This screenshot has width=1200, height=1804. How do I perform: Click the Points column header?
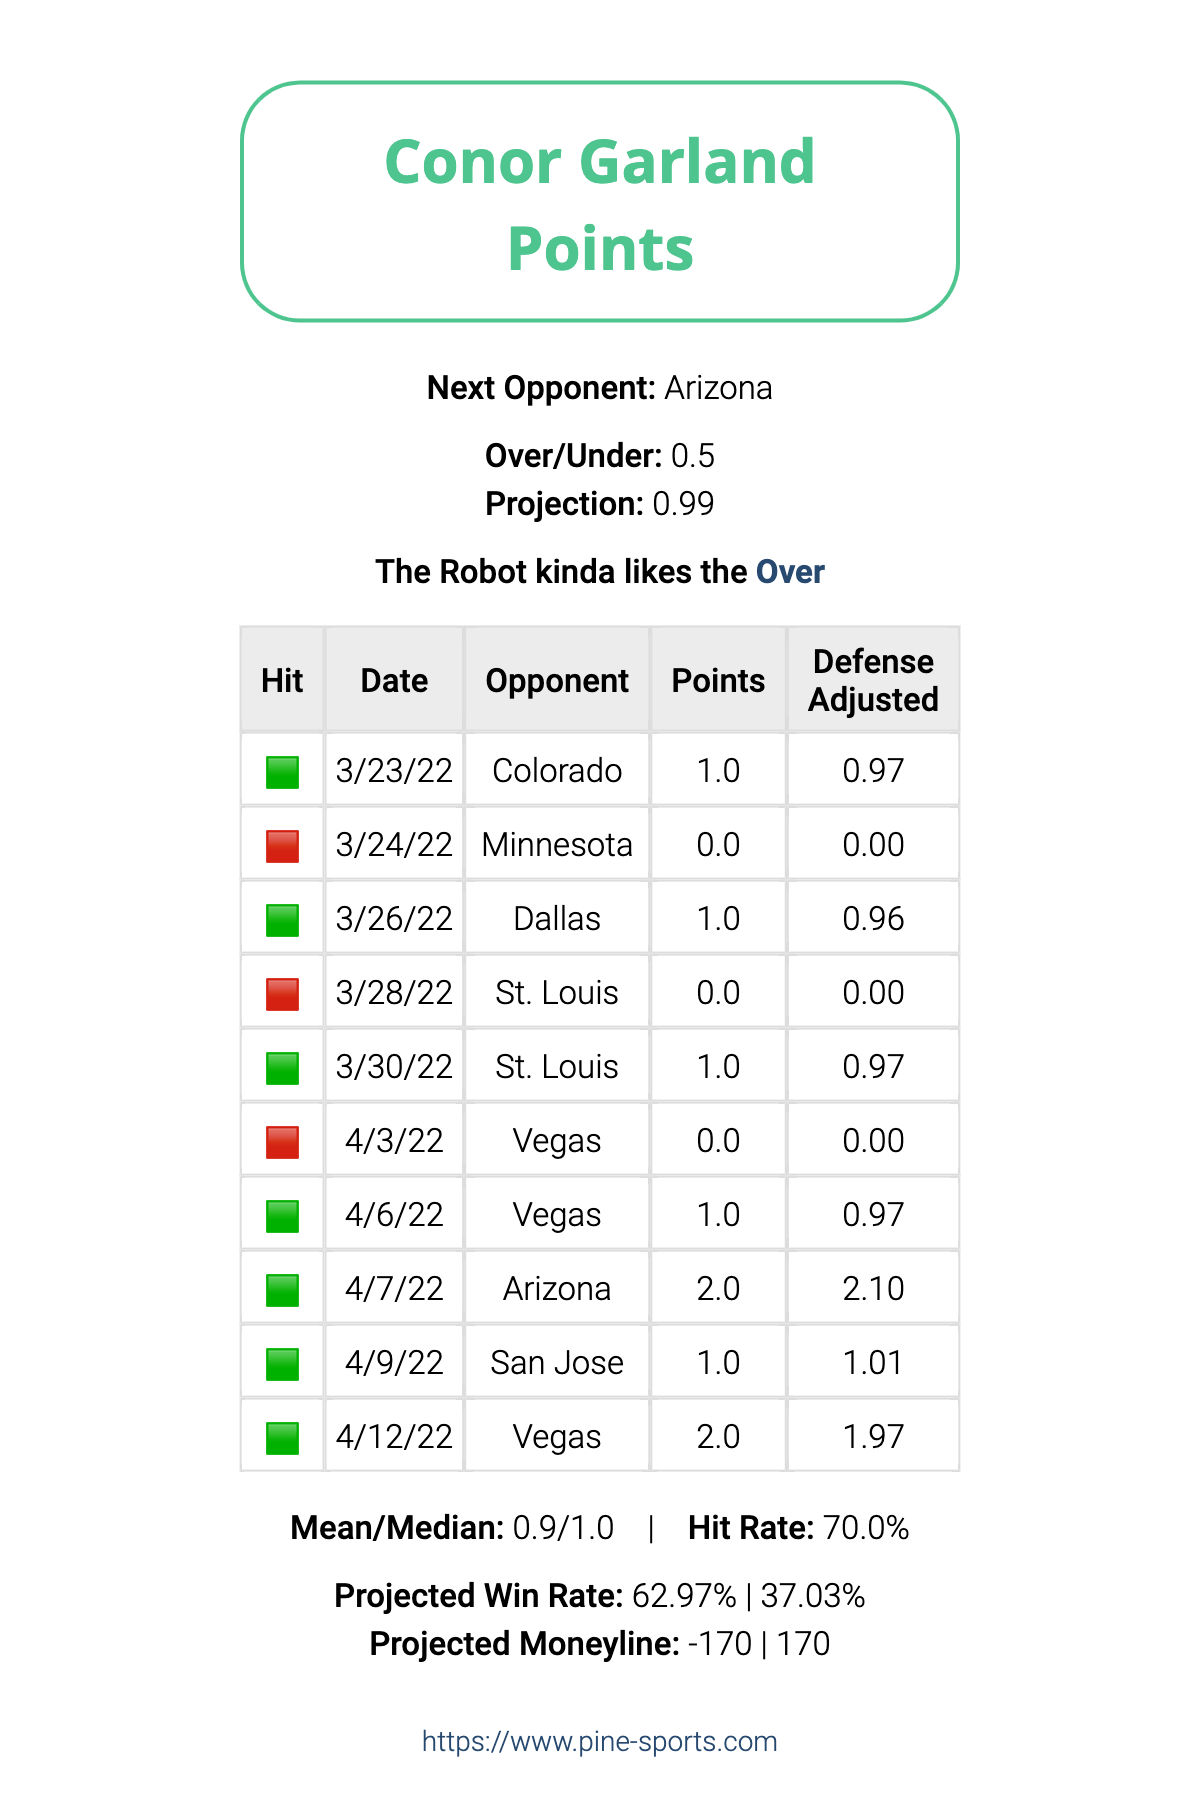pos(718,680)
